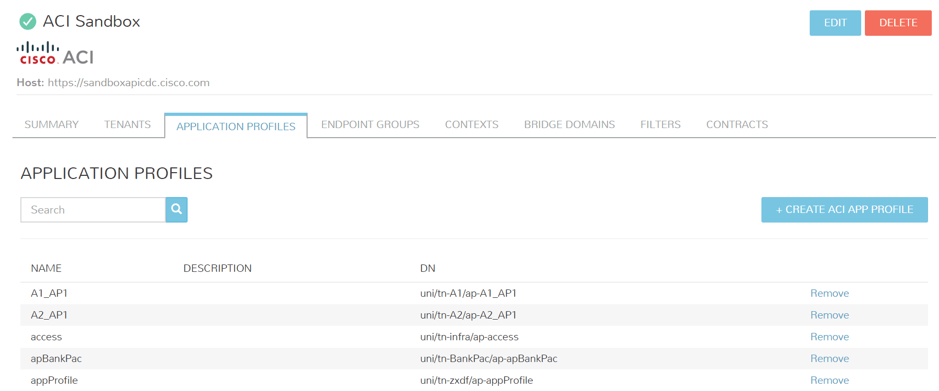Screen dimensions: 939x391
Task: Open the Summary tab
Action: [52, 125]
